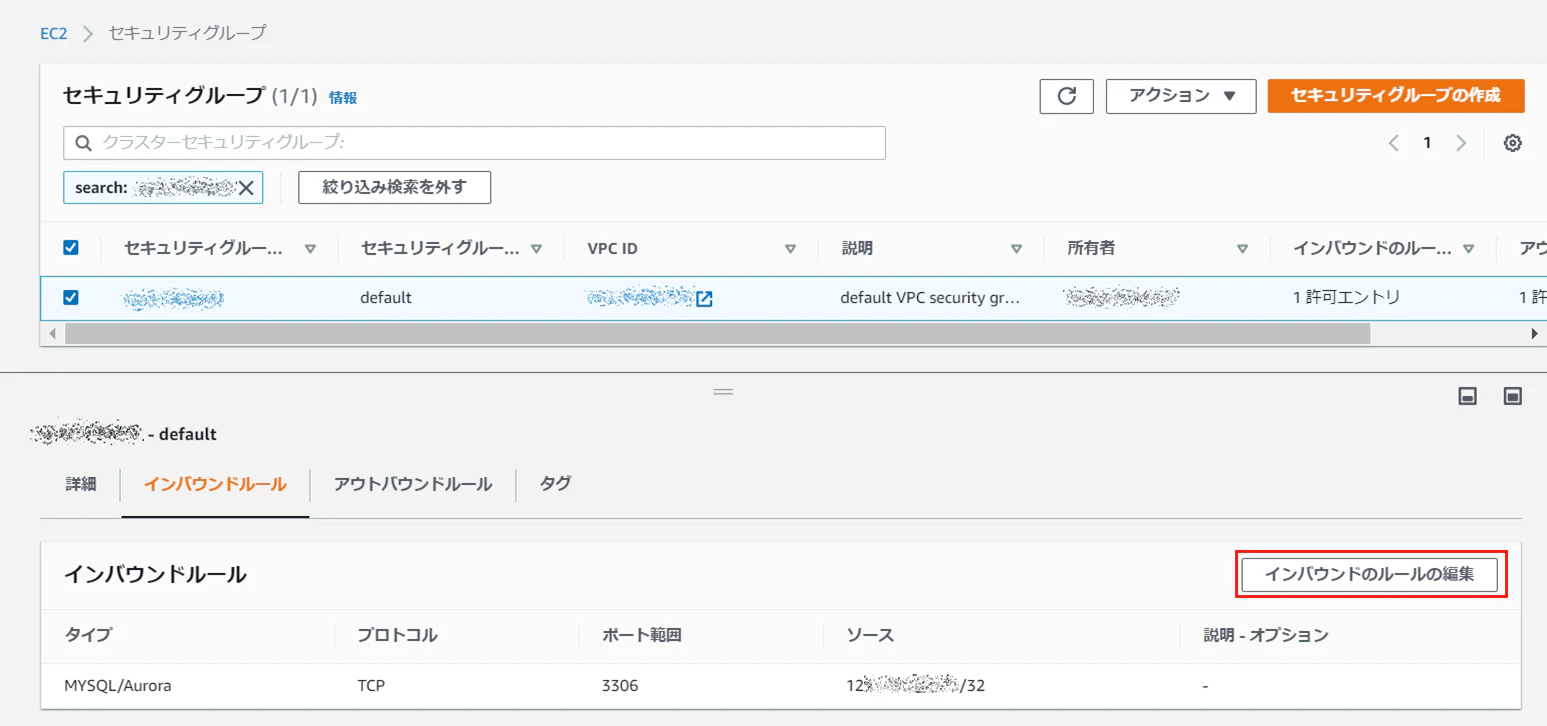Go to previous page arrow in pagination
Screen dimensions: 1547x726
[1394, 143]
